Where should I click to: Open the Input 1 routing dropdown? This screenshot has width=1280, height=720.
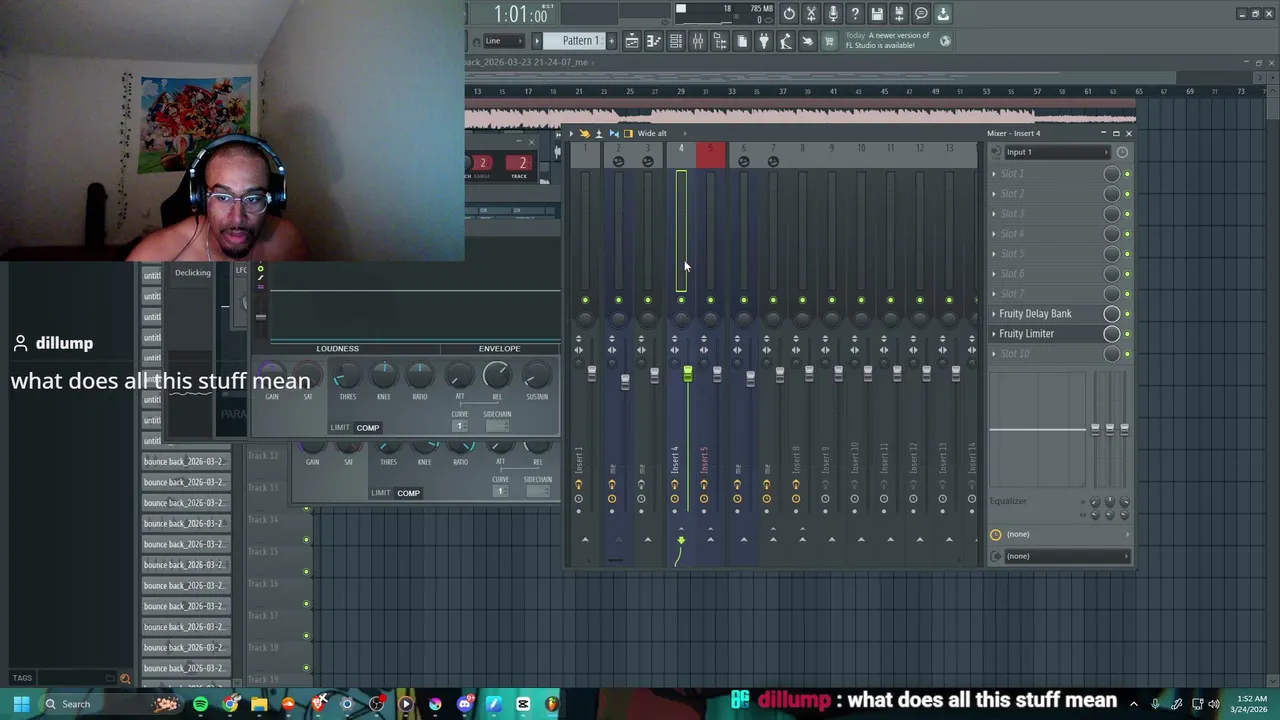(1058, 152)
